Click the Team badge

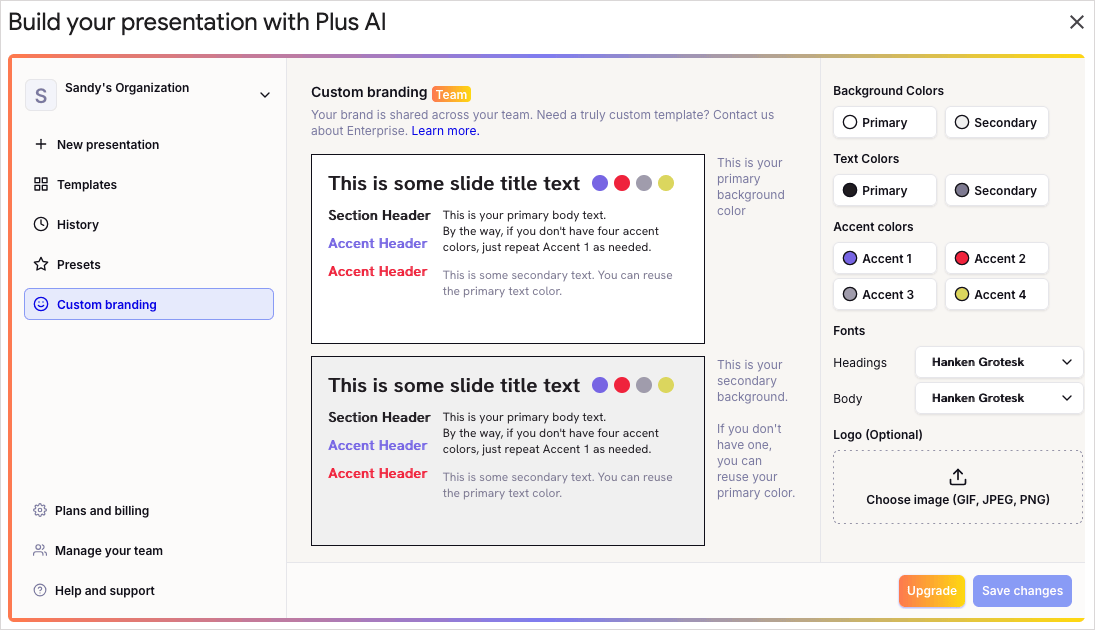(451, 94)
